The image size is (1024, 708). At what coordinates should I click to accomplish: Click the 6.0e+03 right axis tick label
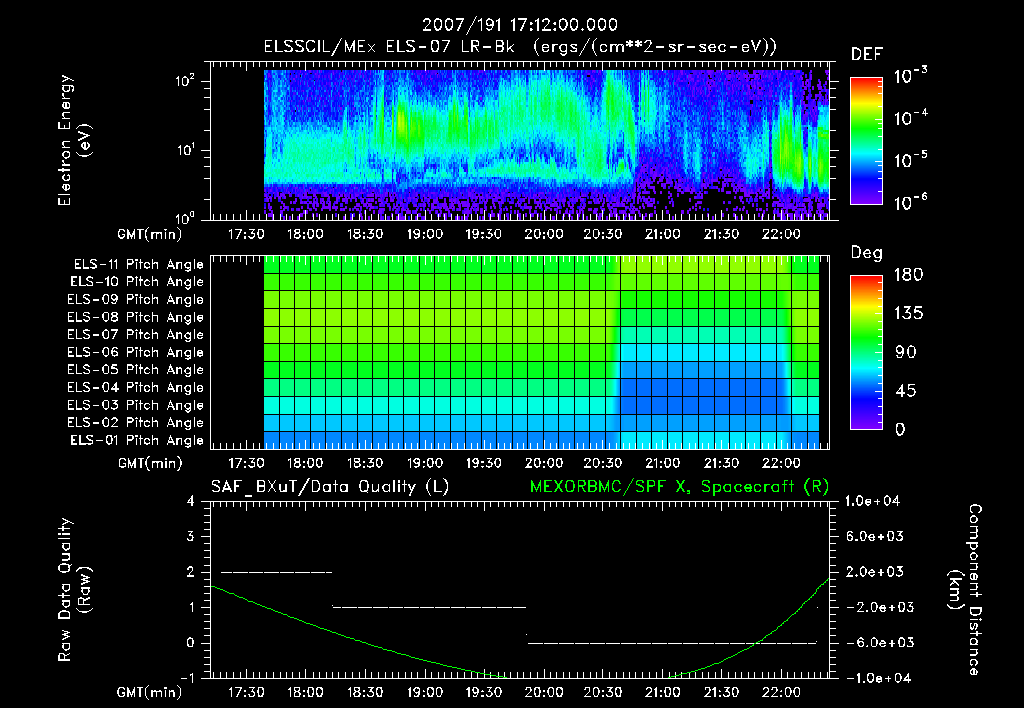[874, 536]
